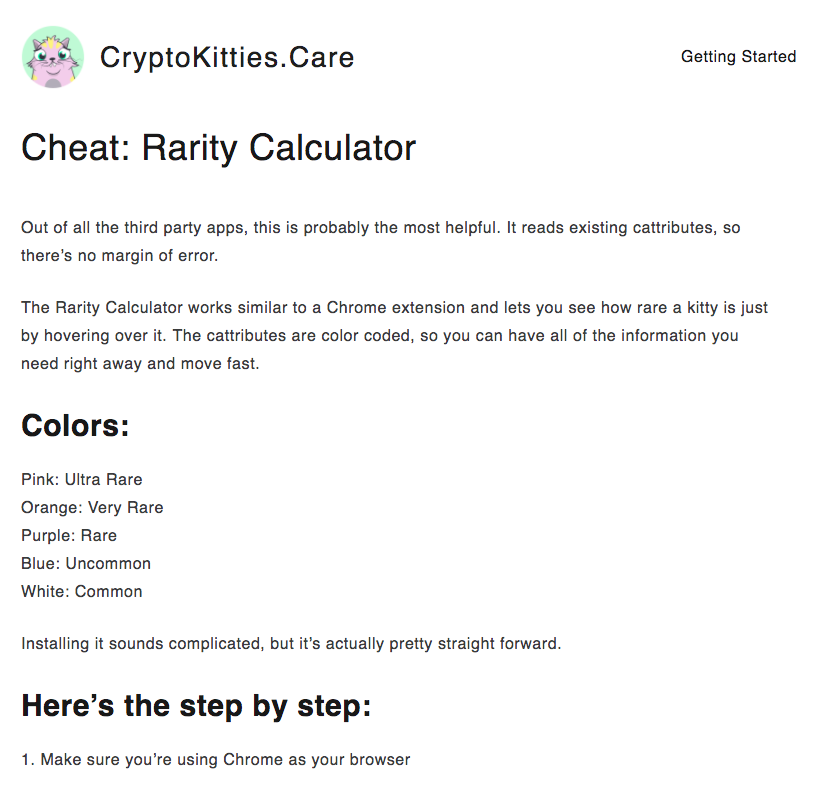Click the CryptoKitties.Care site title
The width and height of the screenshot is (815, 798).
pyautogui.click(x=226, y=58)
